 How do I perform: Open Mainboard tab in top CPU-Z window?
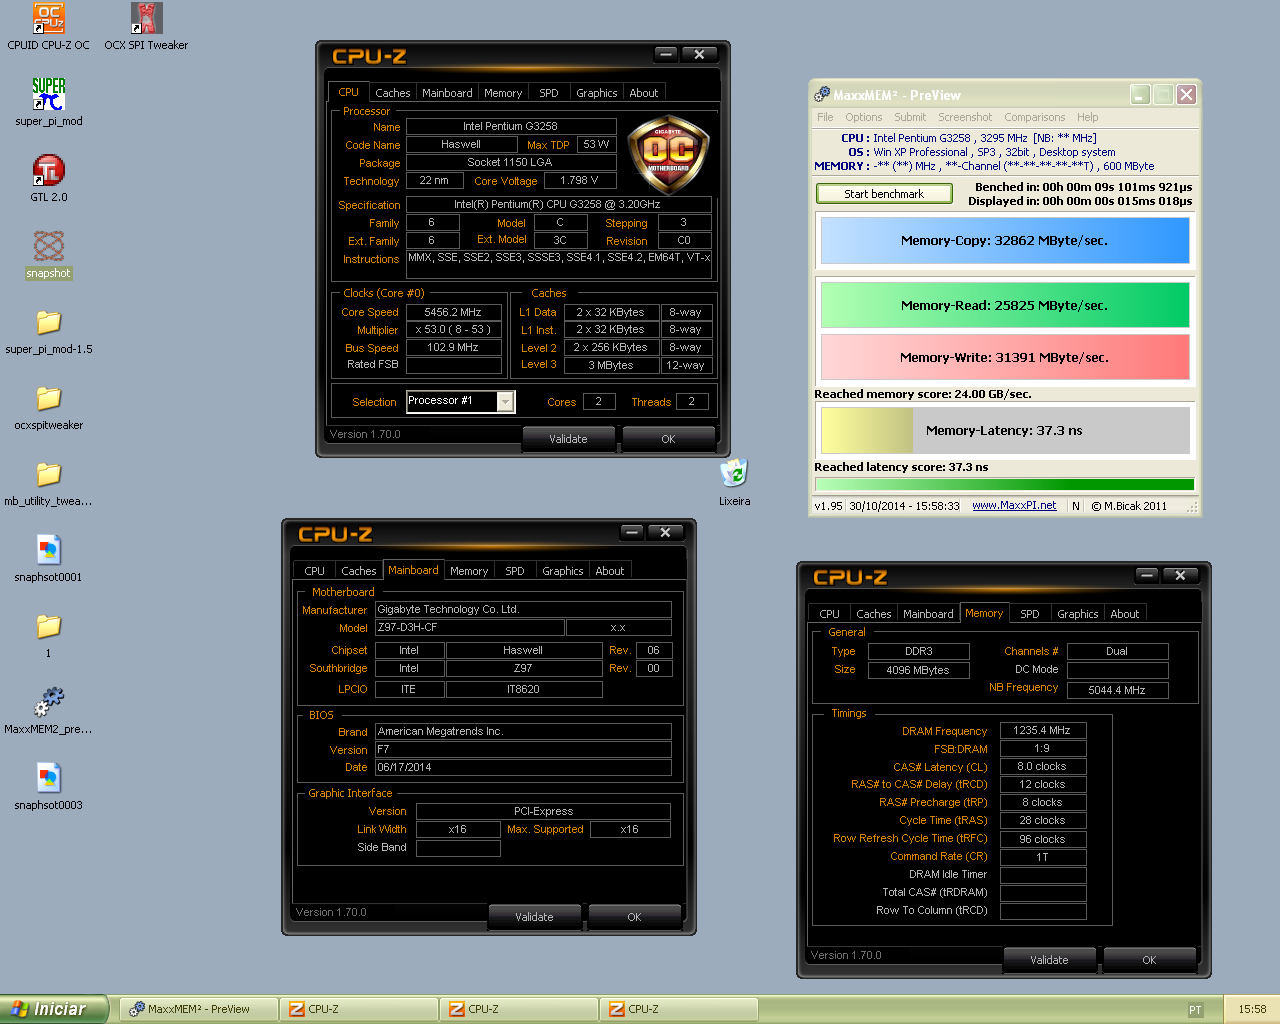447,93
